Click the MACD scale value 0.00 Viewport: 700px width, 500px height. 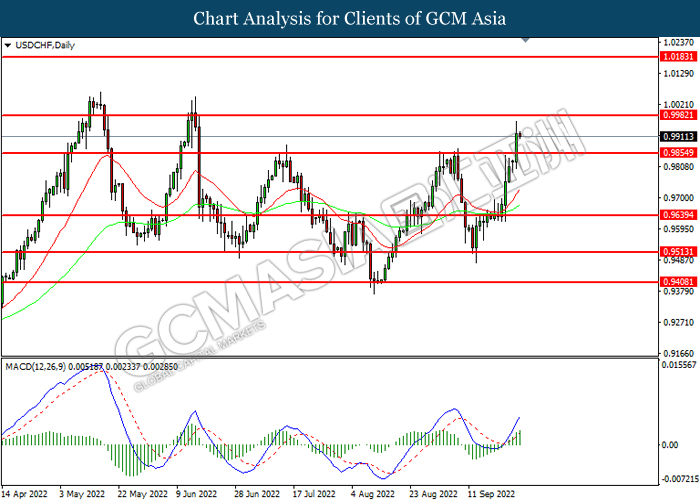pyautogui.click(x=670, y=445)
